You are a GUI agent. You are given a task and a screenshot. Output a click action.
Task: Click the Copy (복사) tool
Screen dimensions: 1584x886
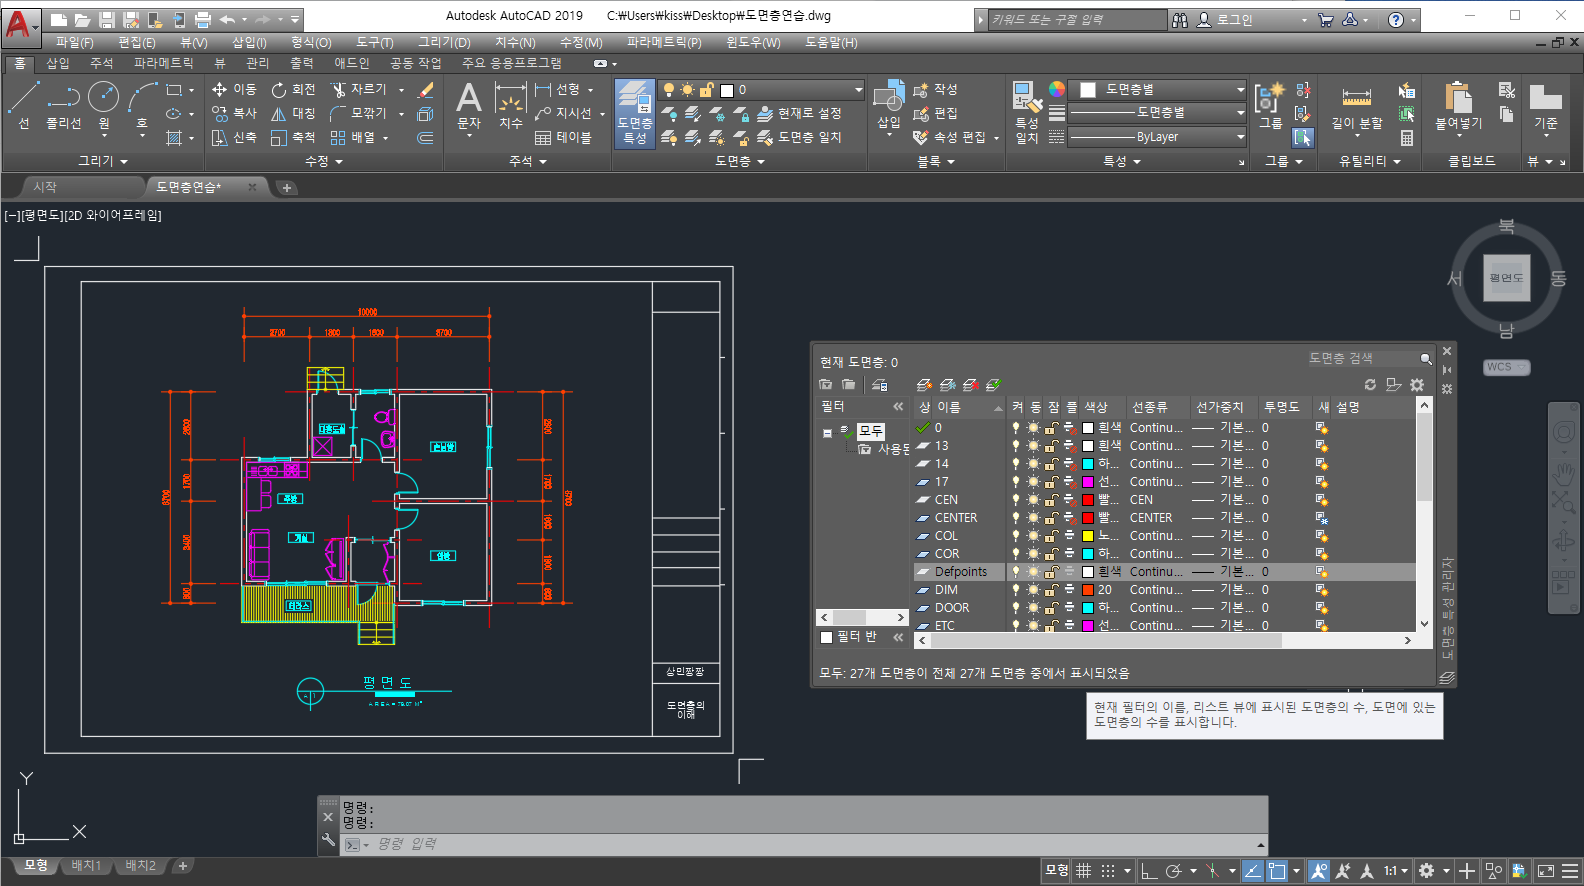coord(234,113)
